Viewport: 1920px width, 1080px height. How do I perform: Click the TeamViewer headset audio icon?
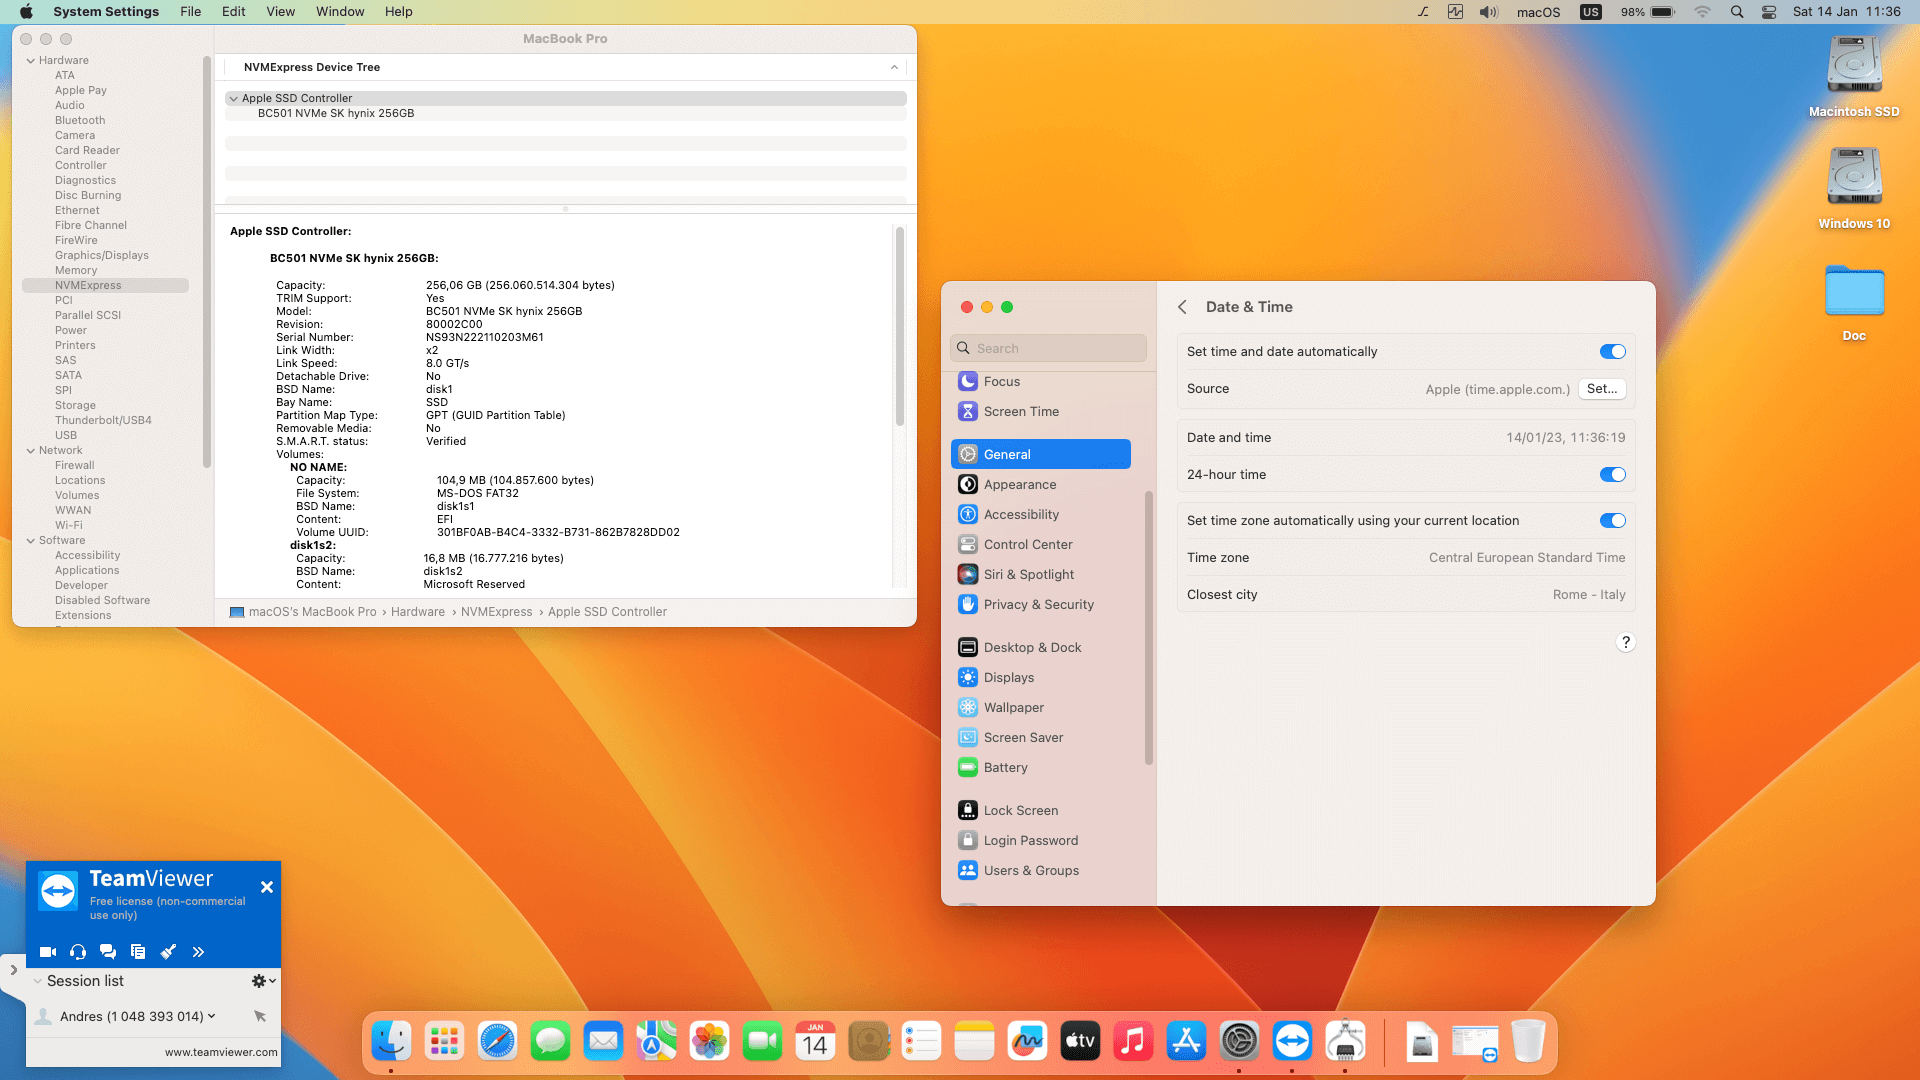pos(78,952)
